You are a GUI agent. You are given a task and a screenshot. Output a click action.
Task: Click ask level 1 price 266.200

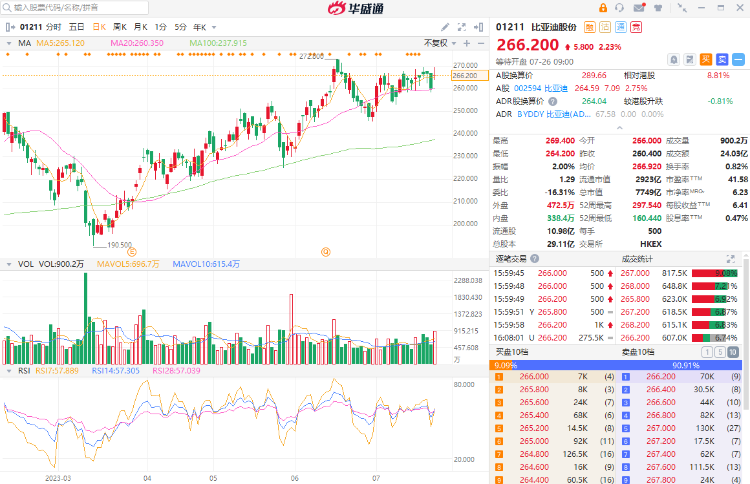(x=661, y=377)
